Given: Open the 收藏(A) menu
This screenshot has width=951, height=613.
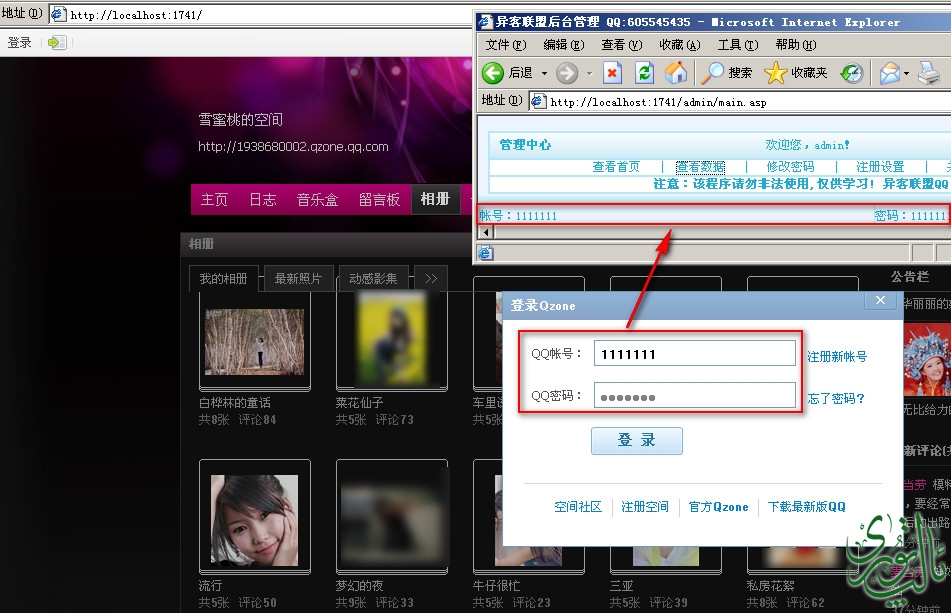Looking at the screenshot, I should click(x=680, y=45).
